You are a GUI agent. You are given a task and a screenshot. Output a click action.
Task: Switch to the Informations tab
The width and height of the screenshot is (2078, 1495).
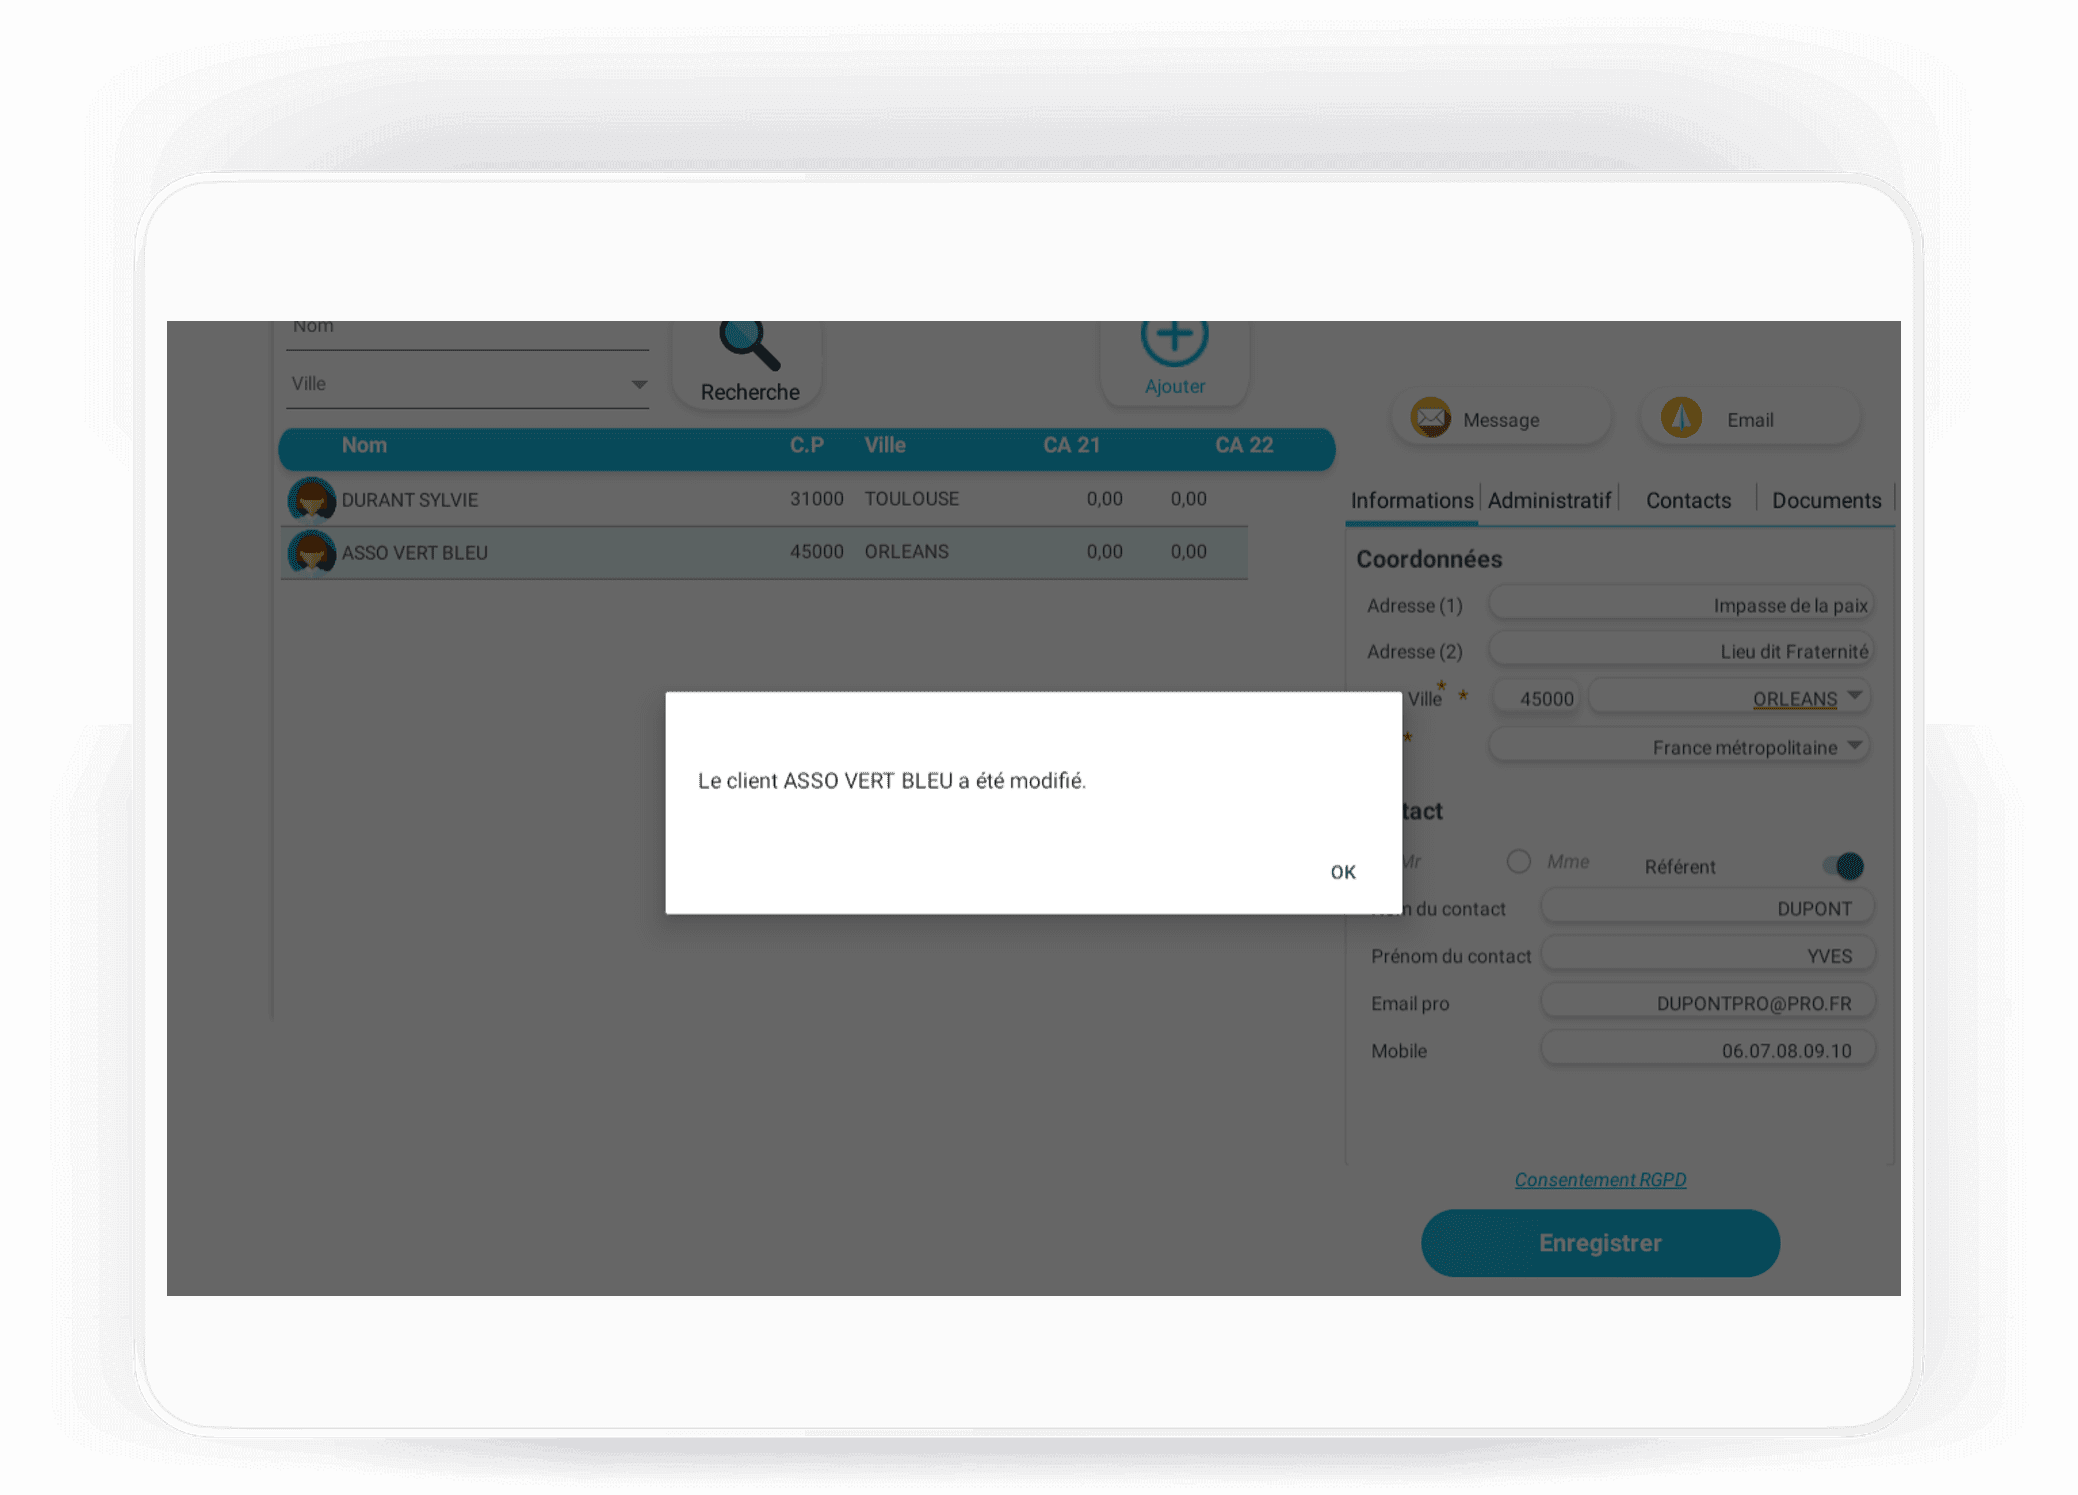1411,500
